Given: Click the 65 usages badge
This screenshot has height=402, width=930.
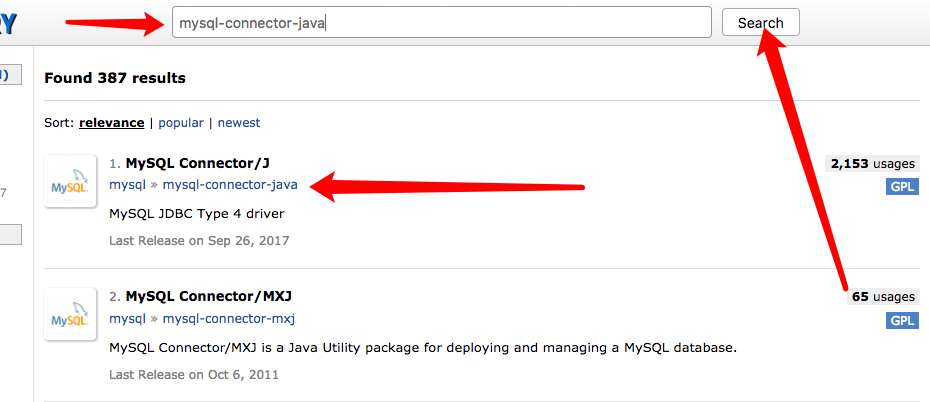Looking at the screenshot, I should click(x=883, y=296).
